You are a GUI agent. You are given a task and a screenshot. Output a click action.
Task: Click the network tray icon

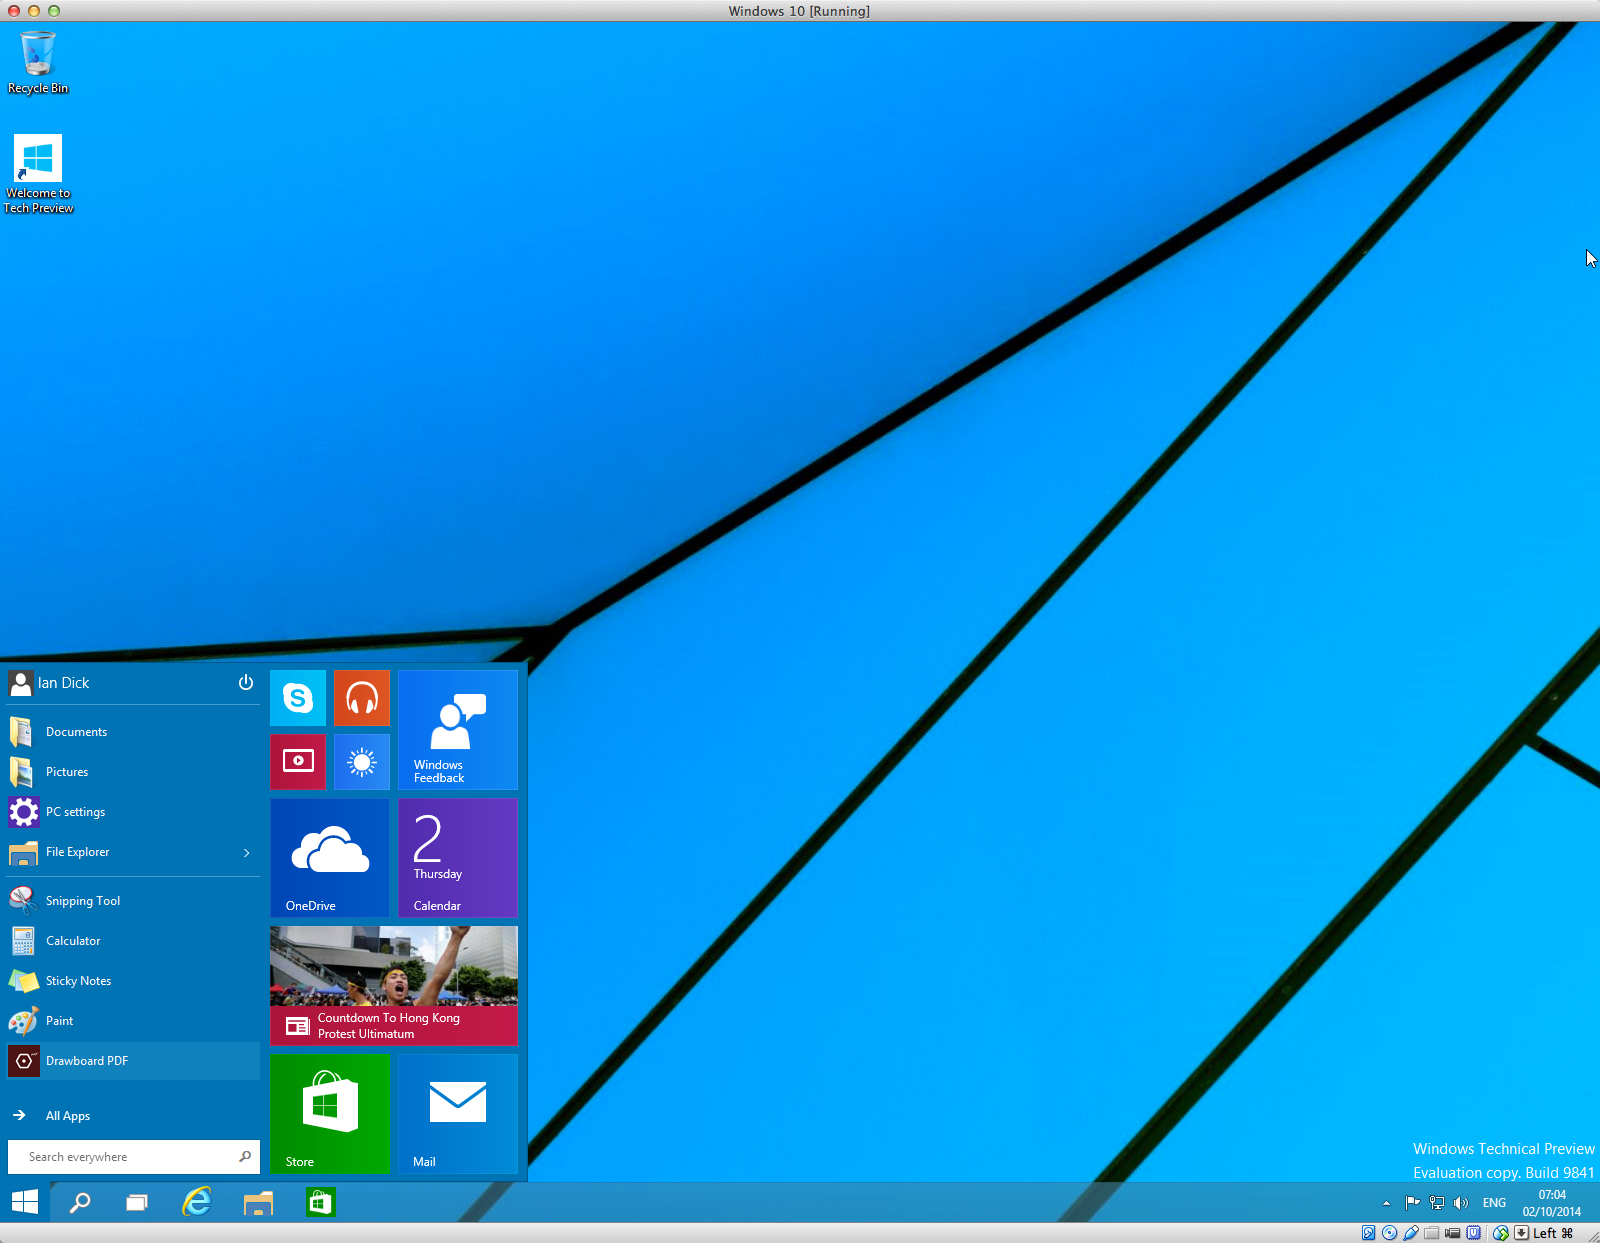(x=1437, y=1203)
